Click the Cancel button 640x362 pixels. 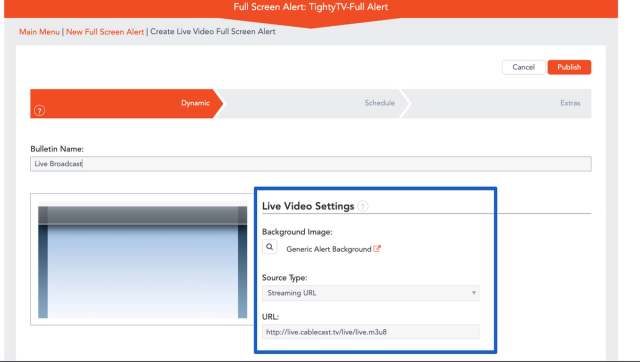pyautogui.click(x=523, y=67)
